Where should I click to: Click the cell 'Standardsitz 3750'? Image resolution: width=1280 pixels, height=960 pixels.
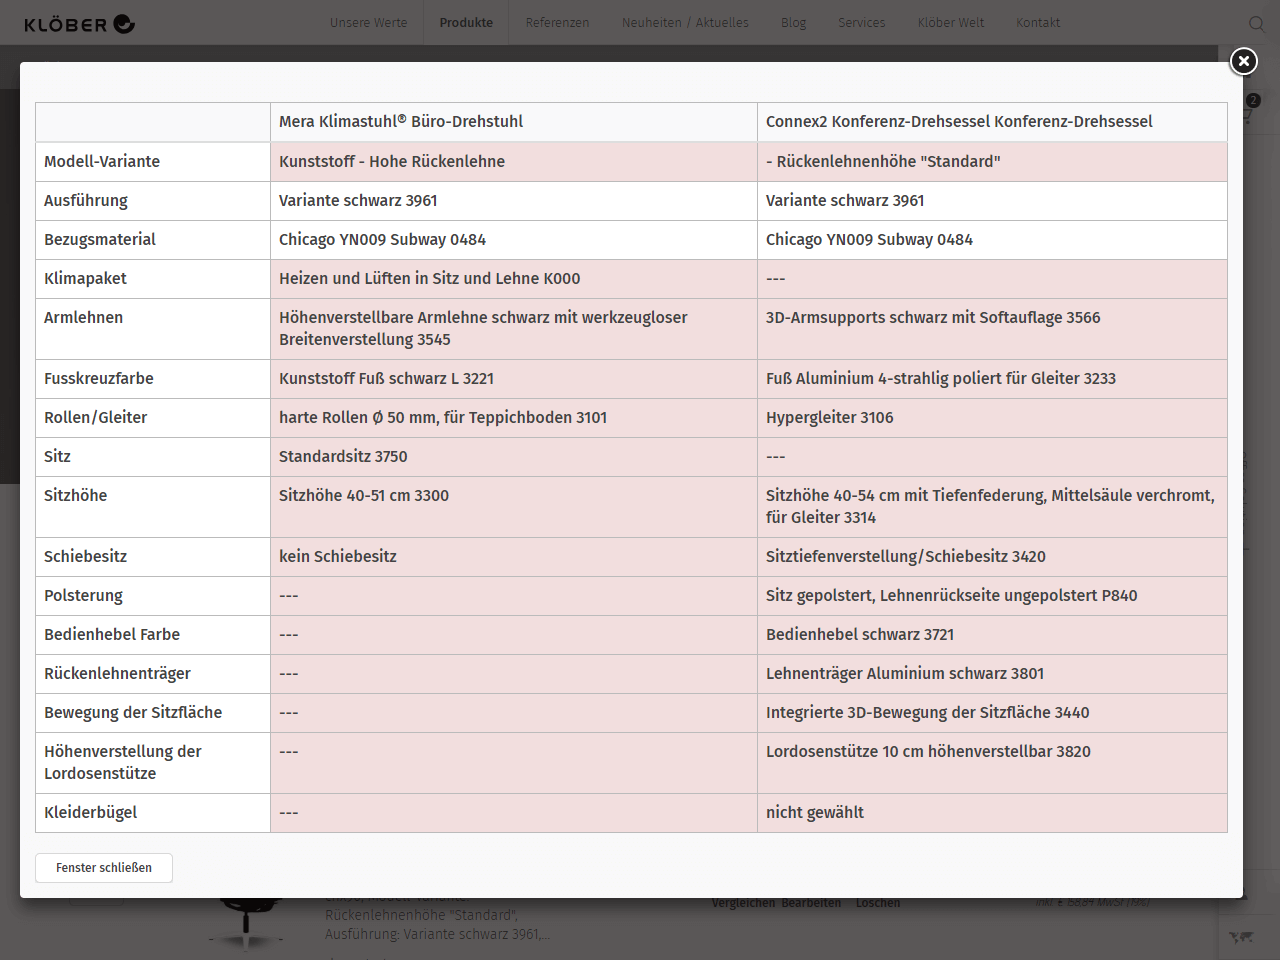coord(514,457)
